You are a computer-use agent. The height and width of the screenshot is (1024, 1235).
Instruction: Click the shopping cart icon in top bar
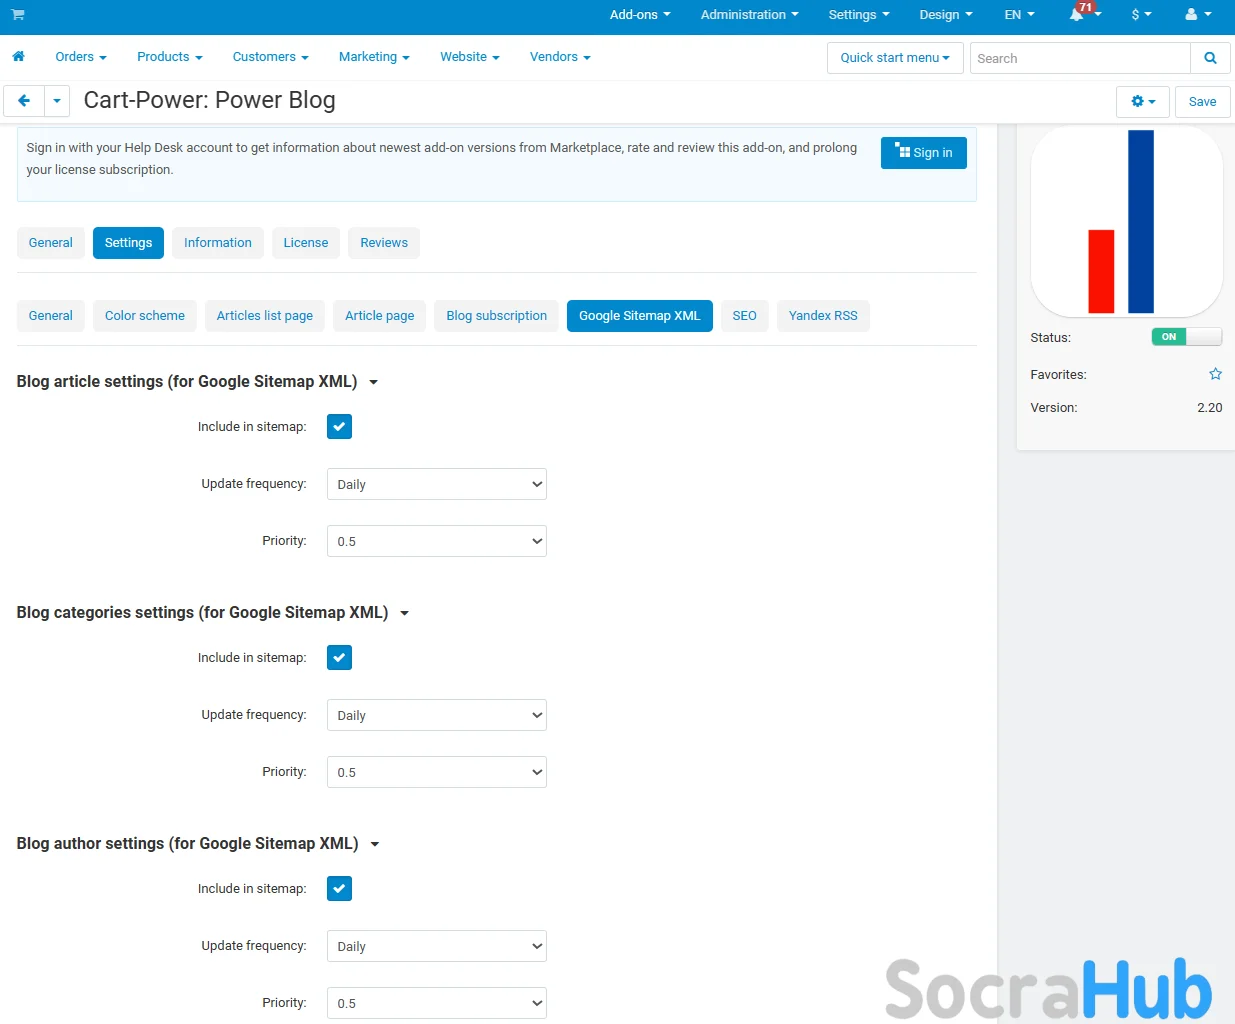[18, 15]
